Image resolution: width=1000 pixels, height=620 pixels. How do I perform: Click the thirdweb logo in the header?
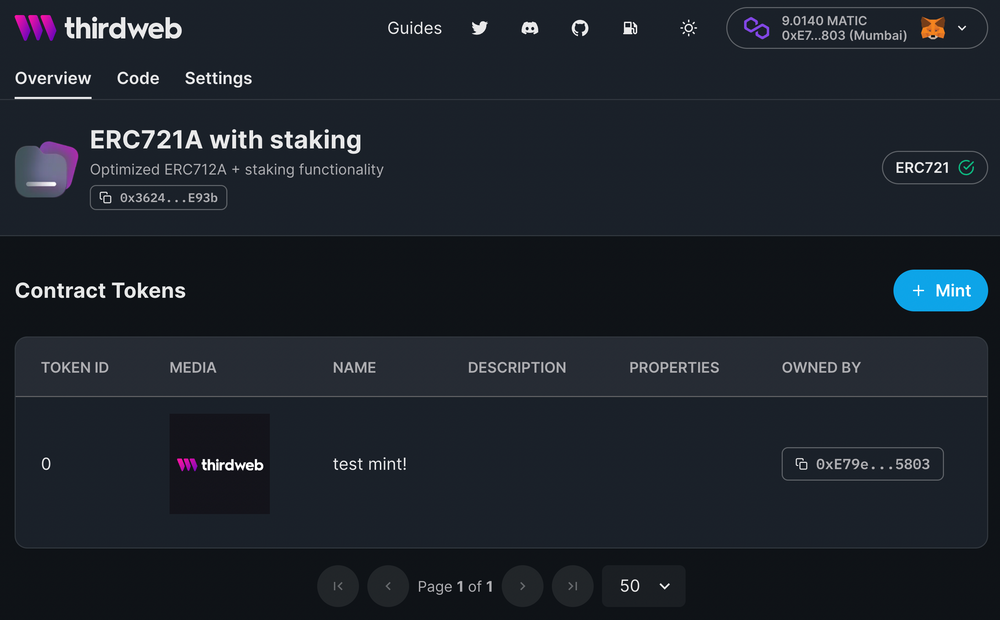(x=97, y=28)
